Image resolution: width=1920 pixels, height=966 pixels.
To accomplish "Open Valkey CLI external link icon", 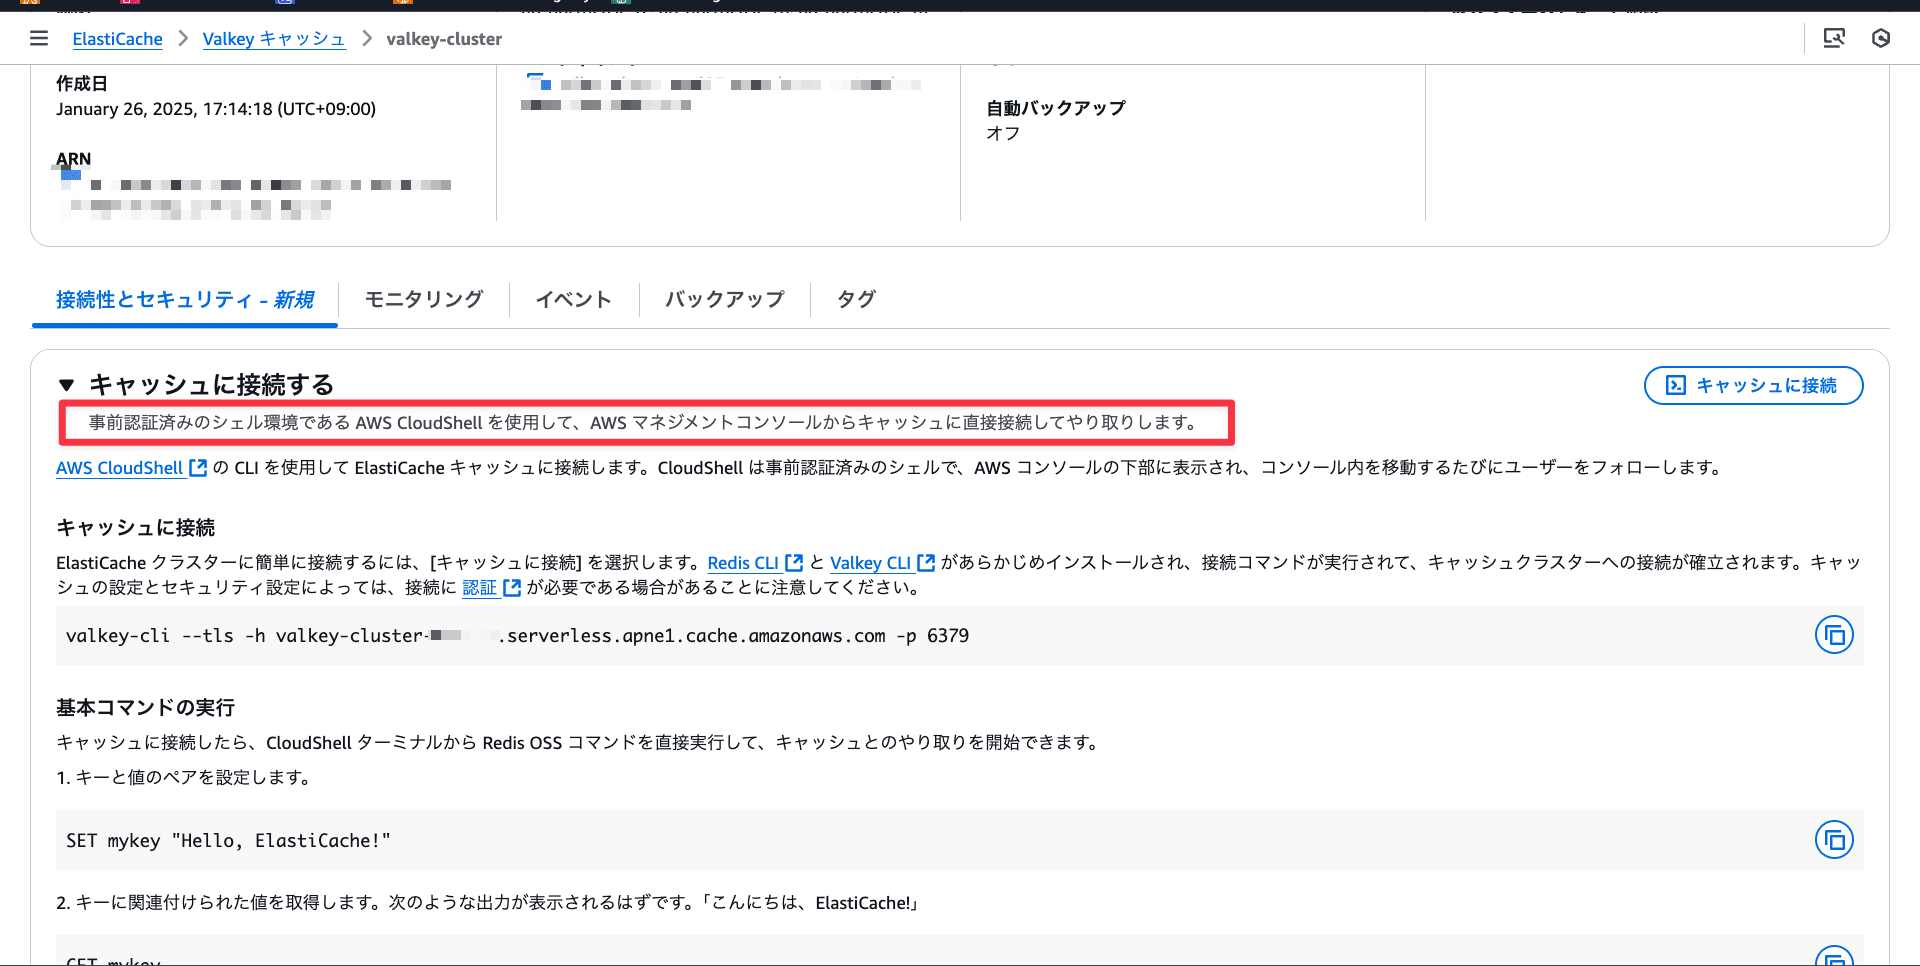I will pos(926,563).
